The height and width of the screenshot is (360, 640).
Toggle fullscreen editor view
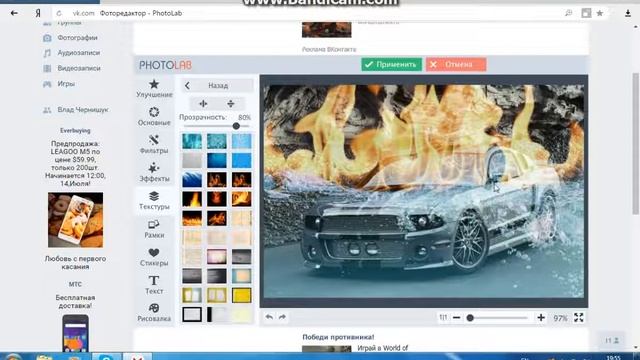[579, 317]
